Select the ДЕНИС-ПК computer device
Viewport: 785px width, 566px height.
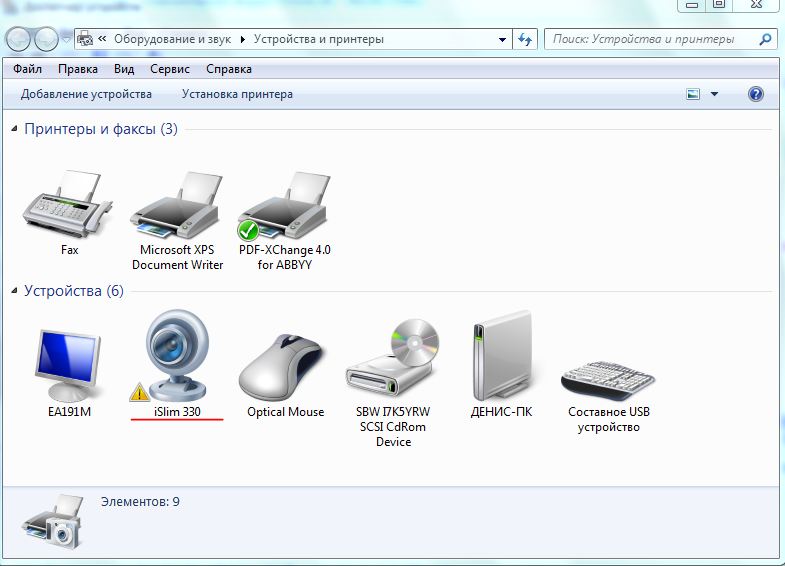tap(500, 360)
